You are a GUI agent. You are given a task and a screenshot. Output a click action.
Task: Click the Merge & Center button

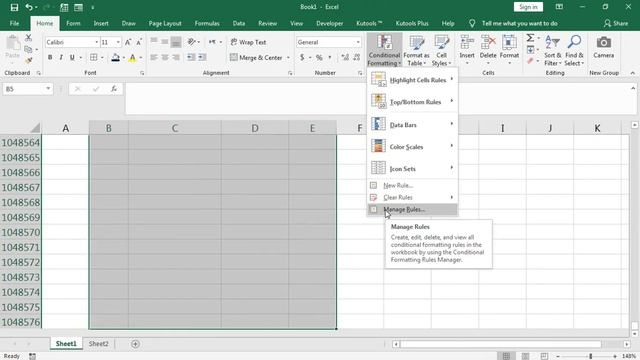click(x=256, y=58)
